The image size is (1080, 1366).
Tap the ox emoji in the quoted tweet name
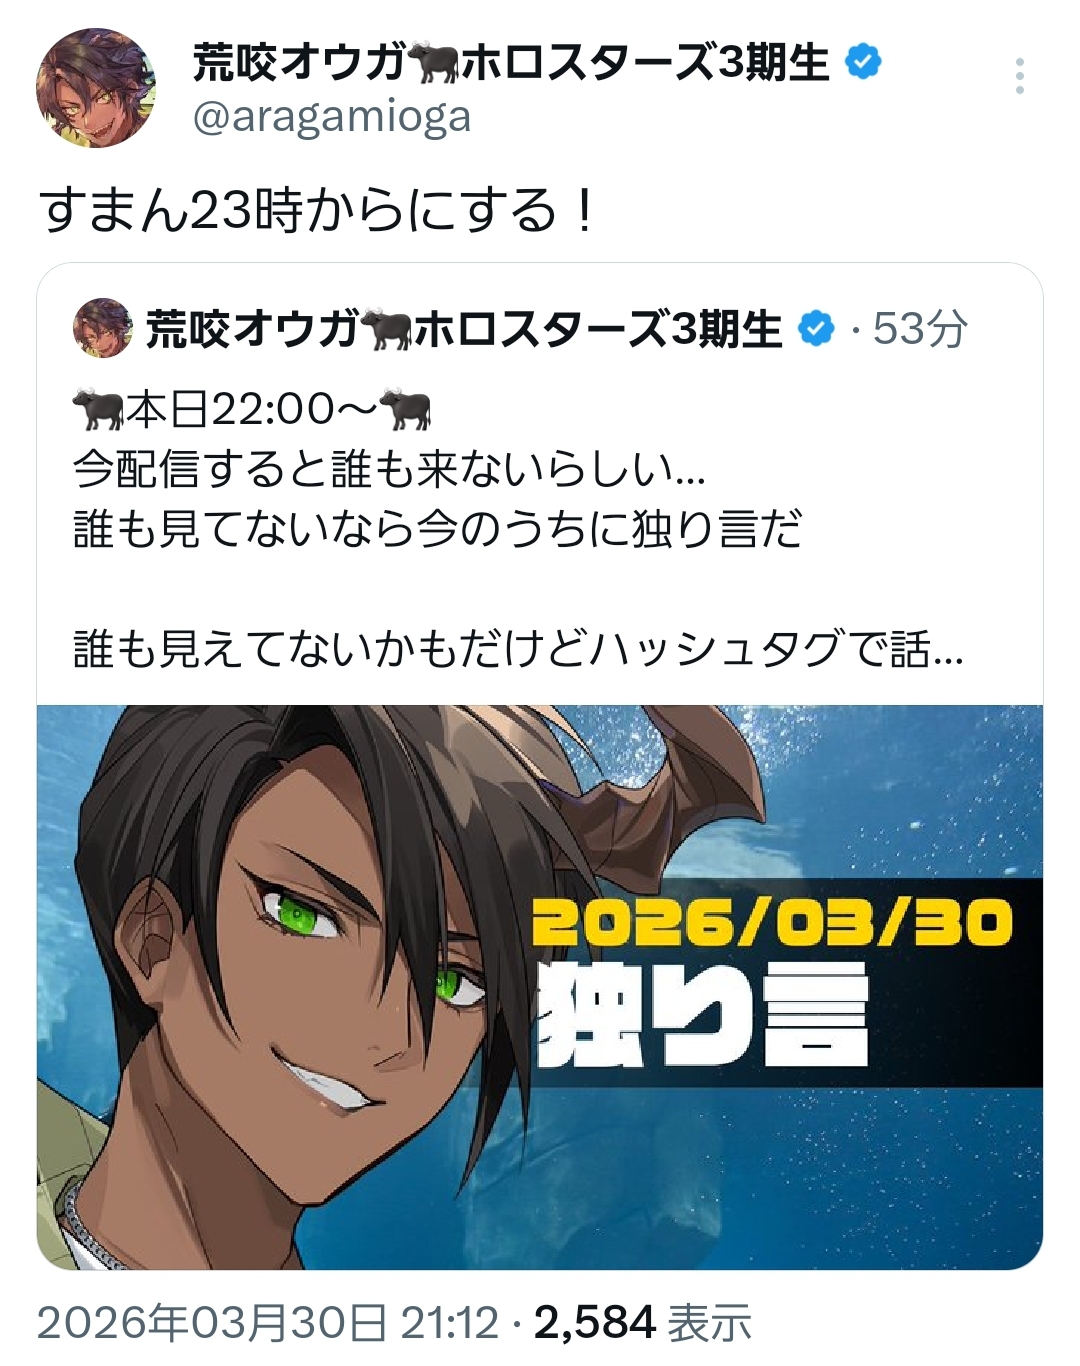(x=387, y=329)
